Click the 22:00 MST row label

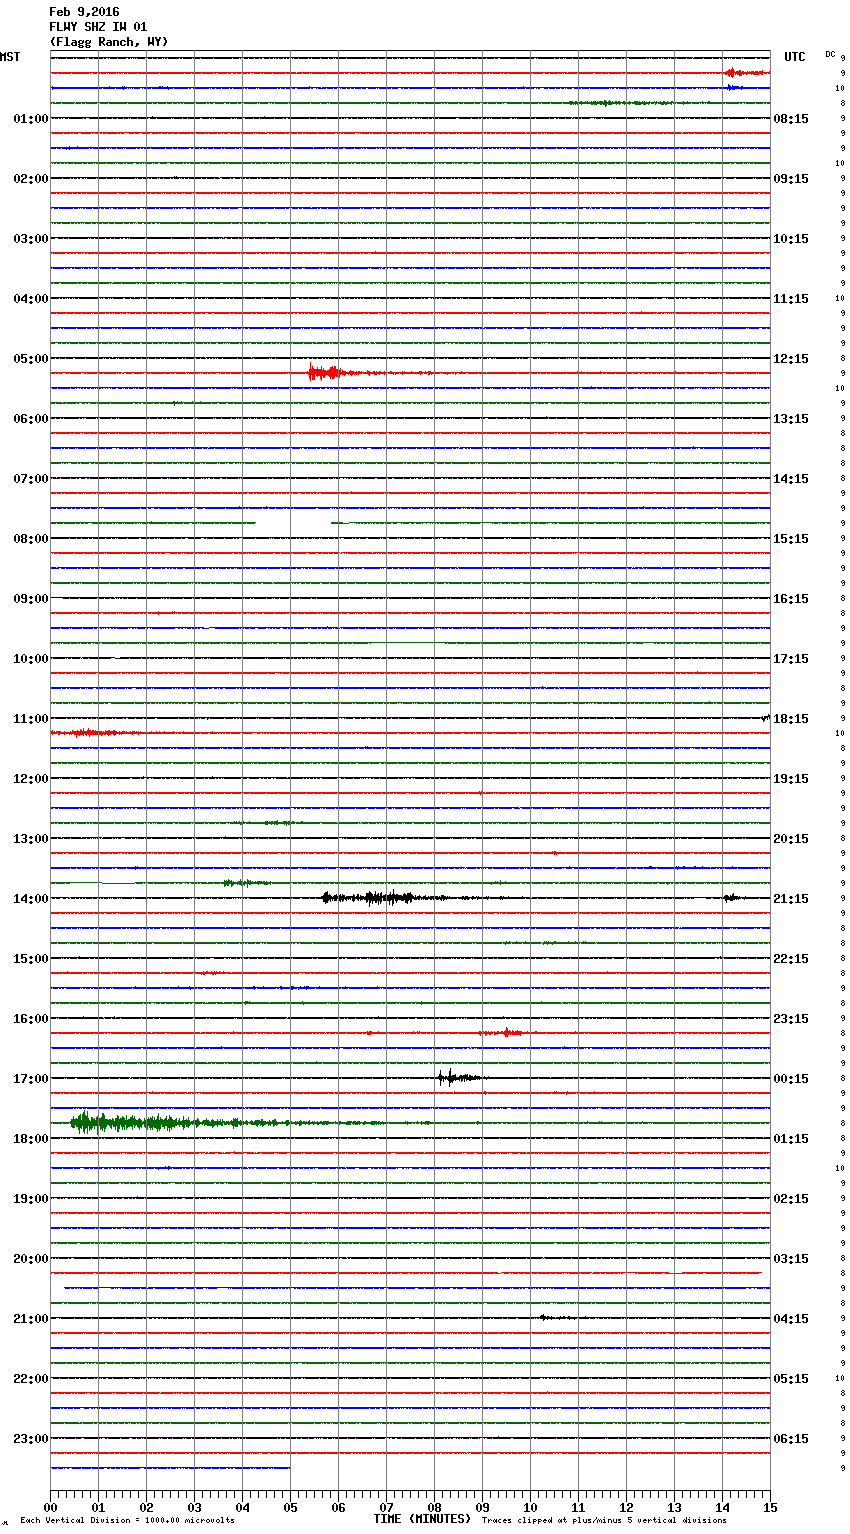pyautogui.click(x=31, y=1379)
